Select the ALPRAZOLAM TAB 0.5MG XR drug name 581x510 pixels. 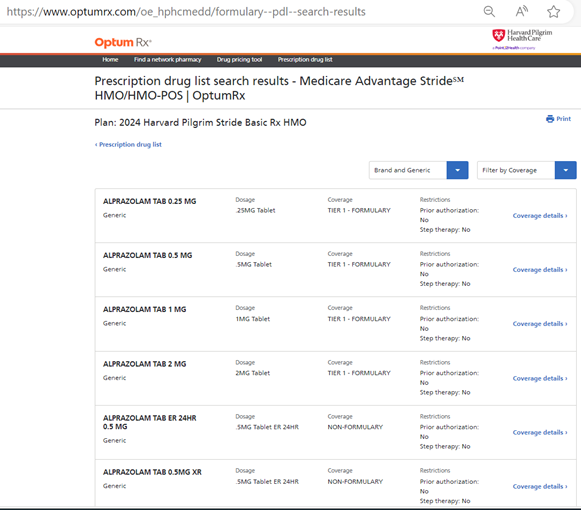(152, 472)
